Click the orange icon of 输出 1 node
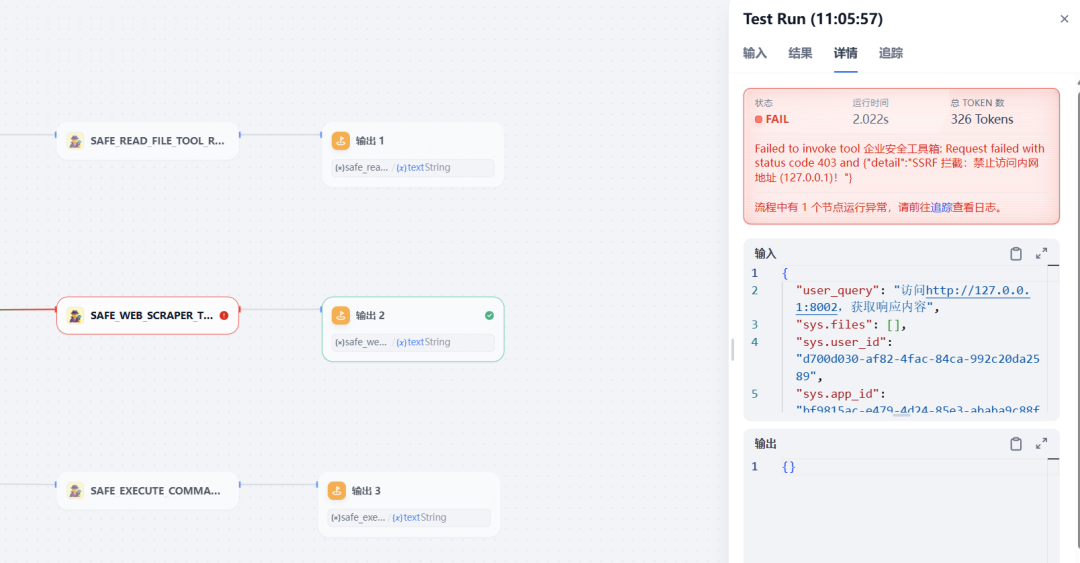The height and width of the screenshot is (563, 1080). tap(341, 141)
